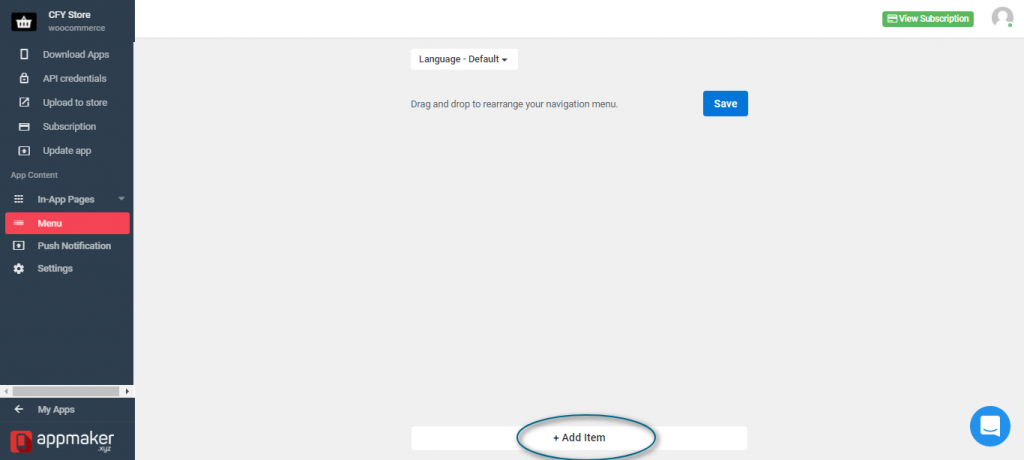
Task: Save the navigation menu
Action: (x=725, y=103)
